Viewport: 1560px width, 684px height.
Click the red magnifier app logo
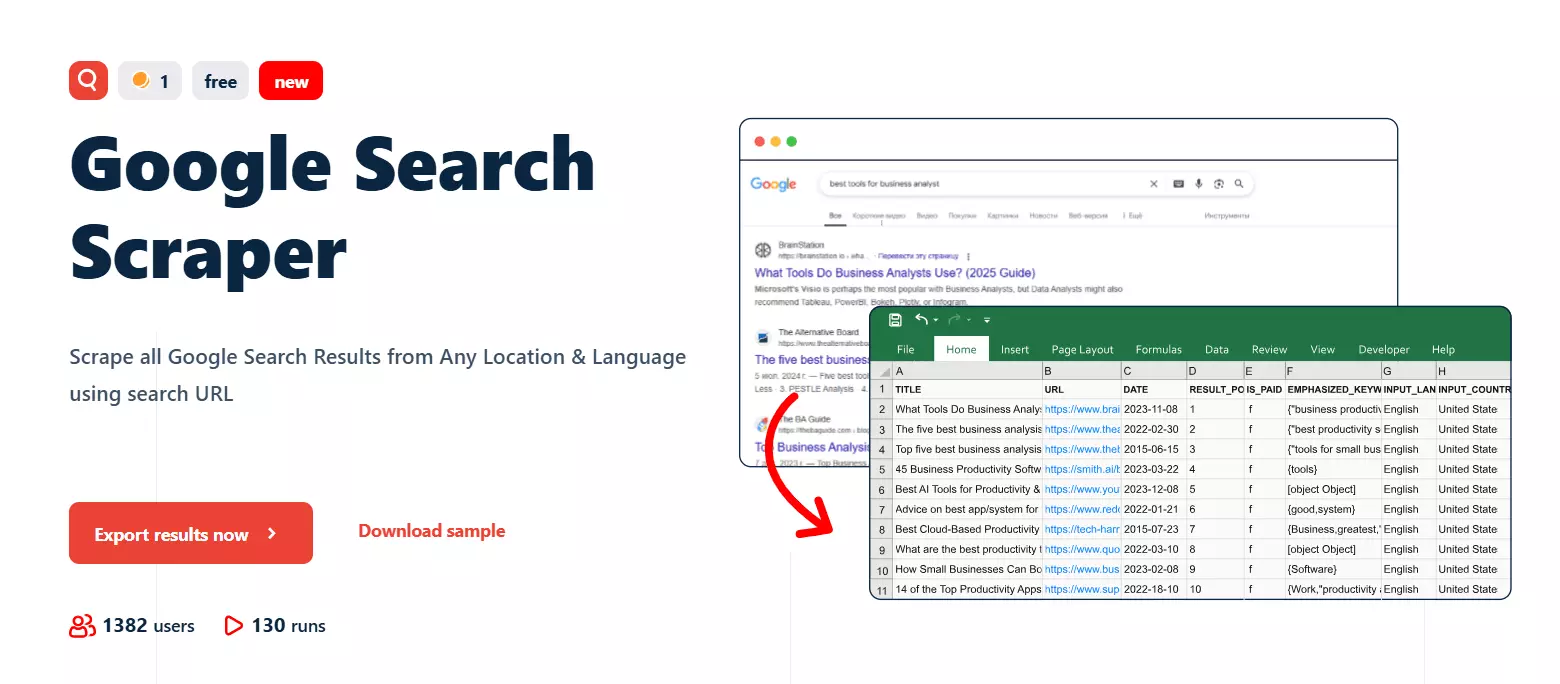click(88, 80)
